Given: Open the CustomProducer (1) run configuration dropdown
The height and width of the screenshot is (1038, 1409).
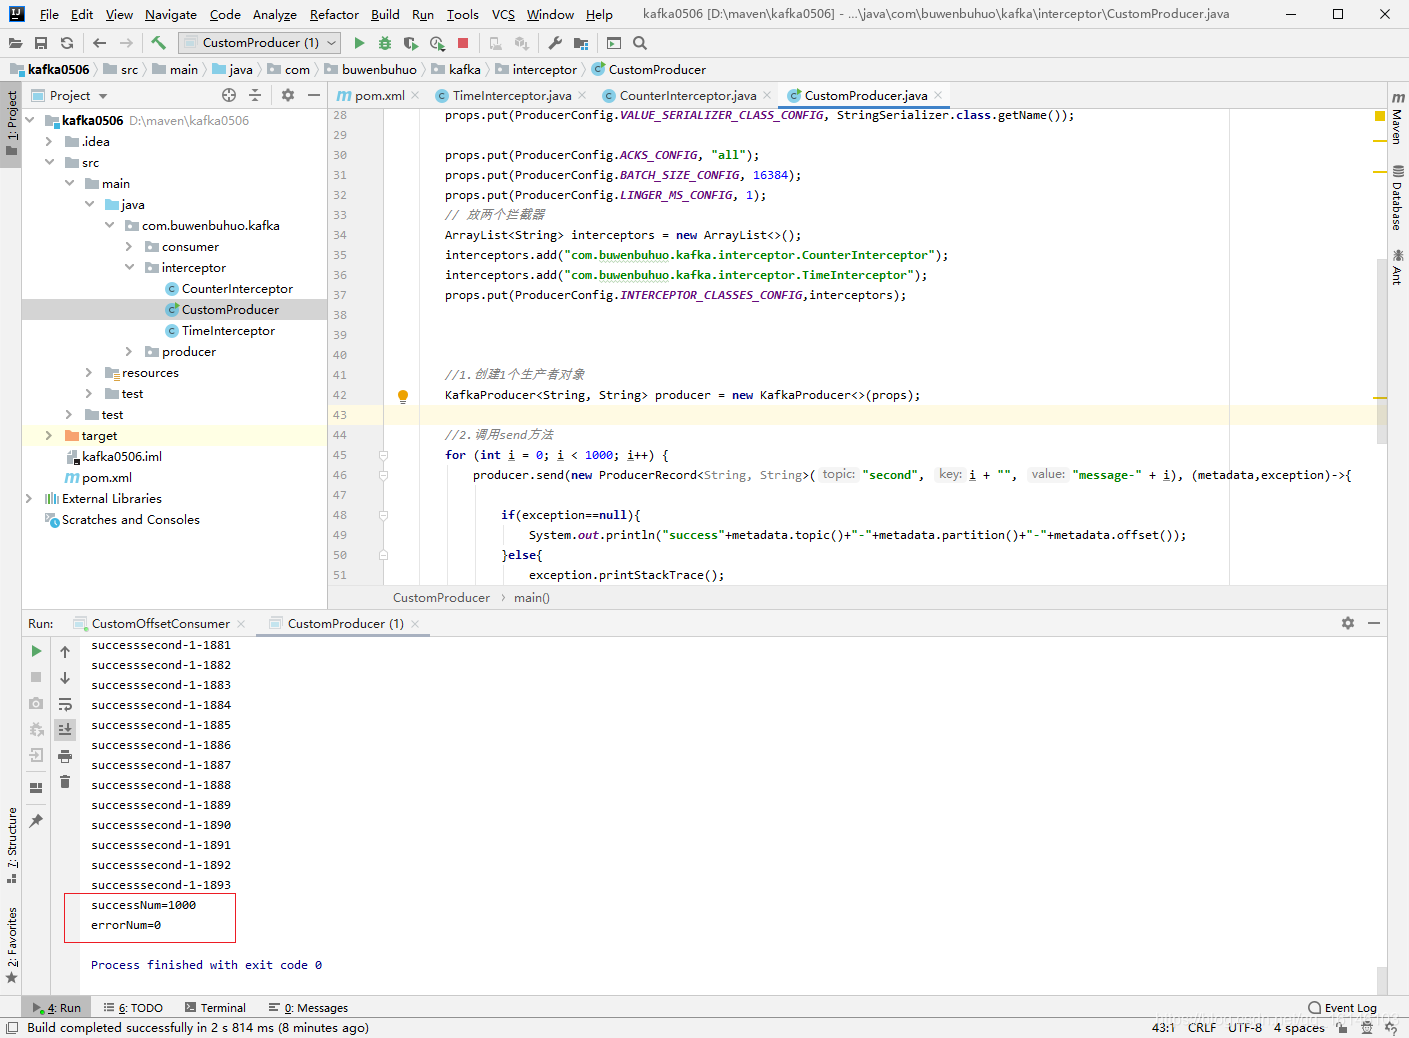Looking at the screenshot, I should click(259, 43).
